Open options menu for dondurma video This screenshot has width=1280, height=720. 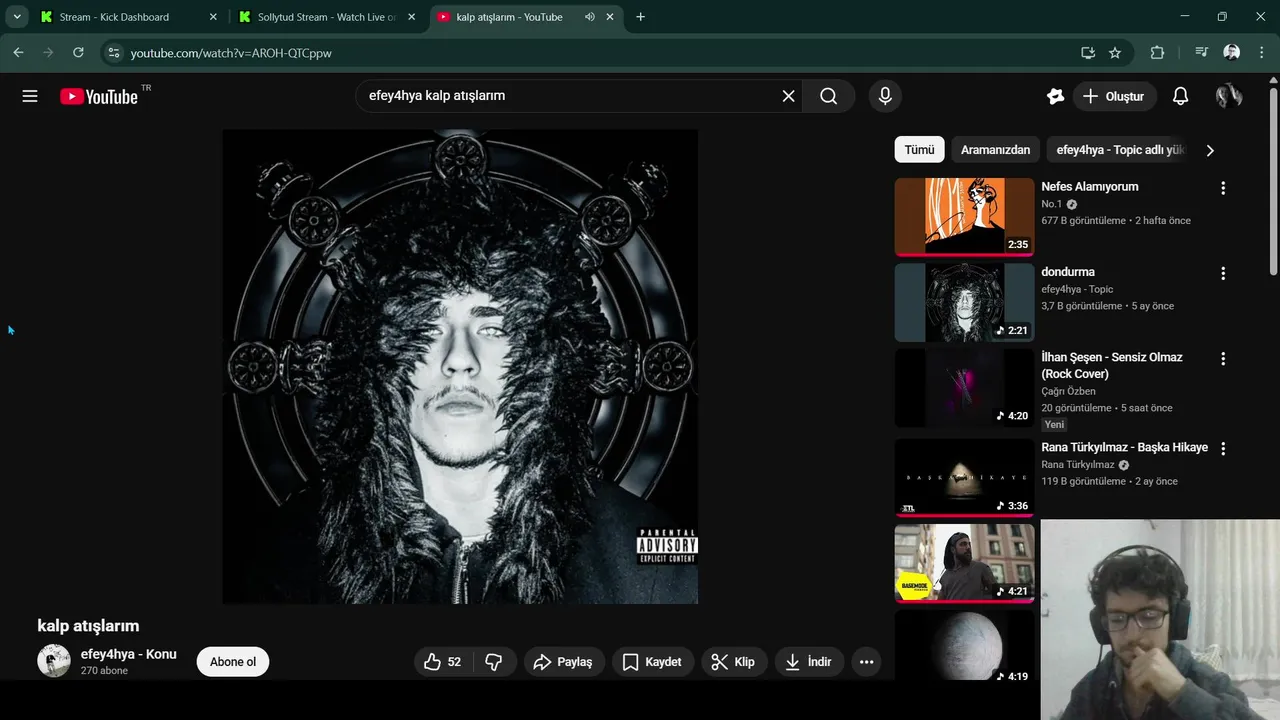(x=1222, y=273)
